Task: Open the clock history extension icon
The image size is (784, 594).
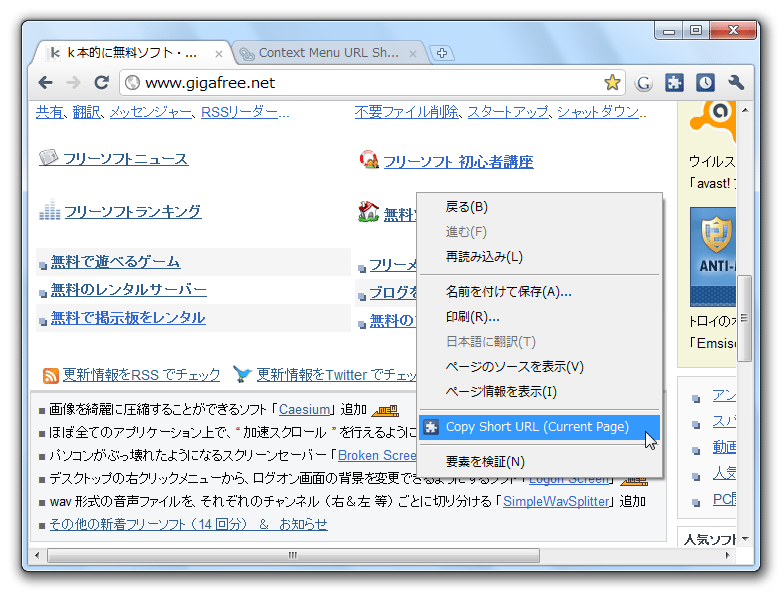Action: [705, 82]
